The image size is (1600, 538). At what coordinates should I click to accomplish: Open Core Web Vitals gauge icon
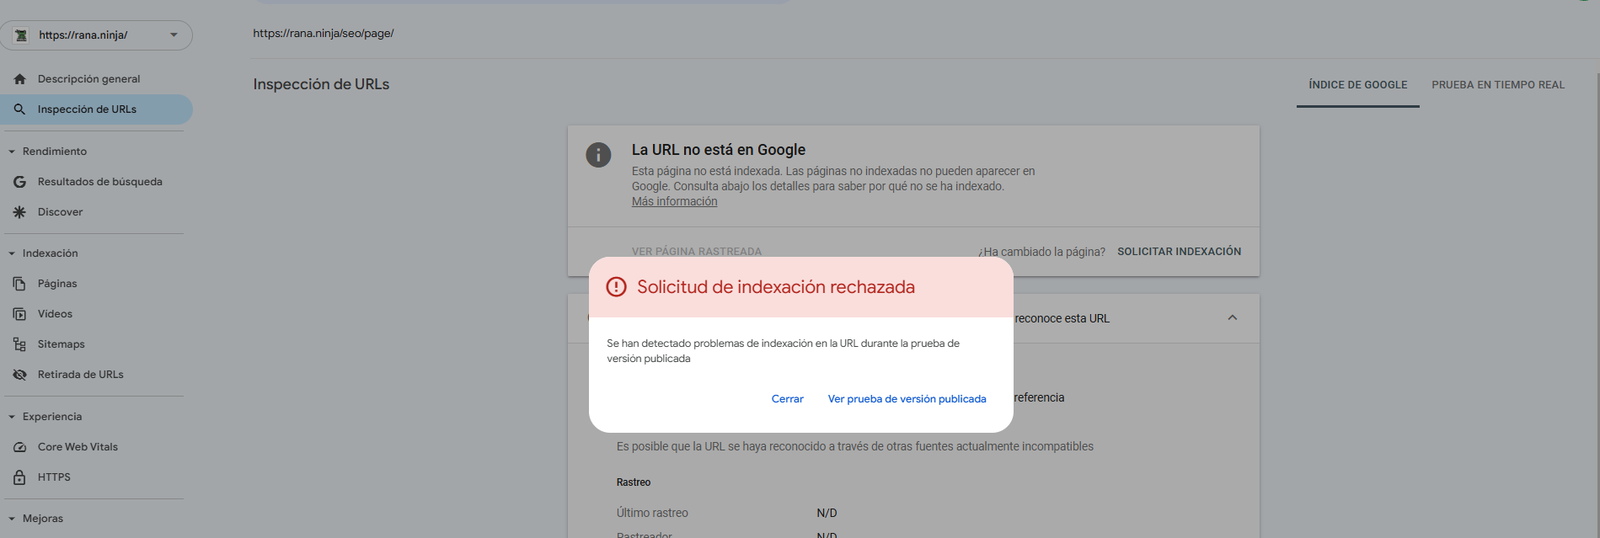19,447
